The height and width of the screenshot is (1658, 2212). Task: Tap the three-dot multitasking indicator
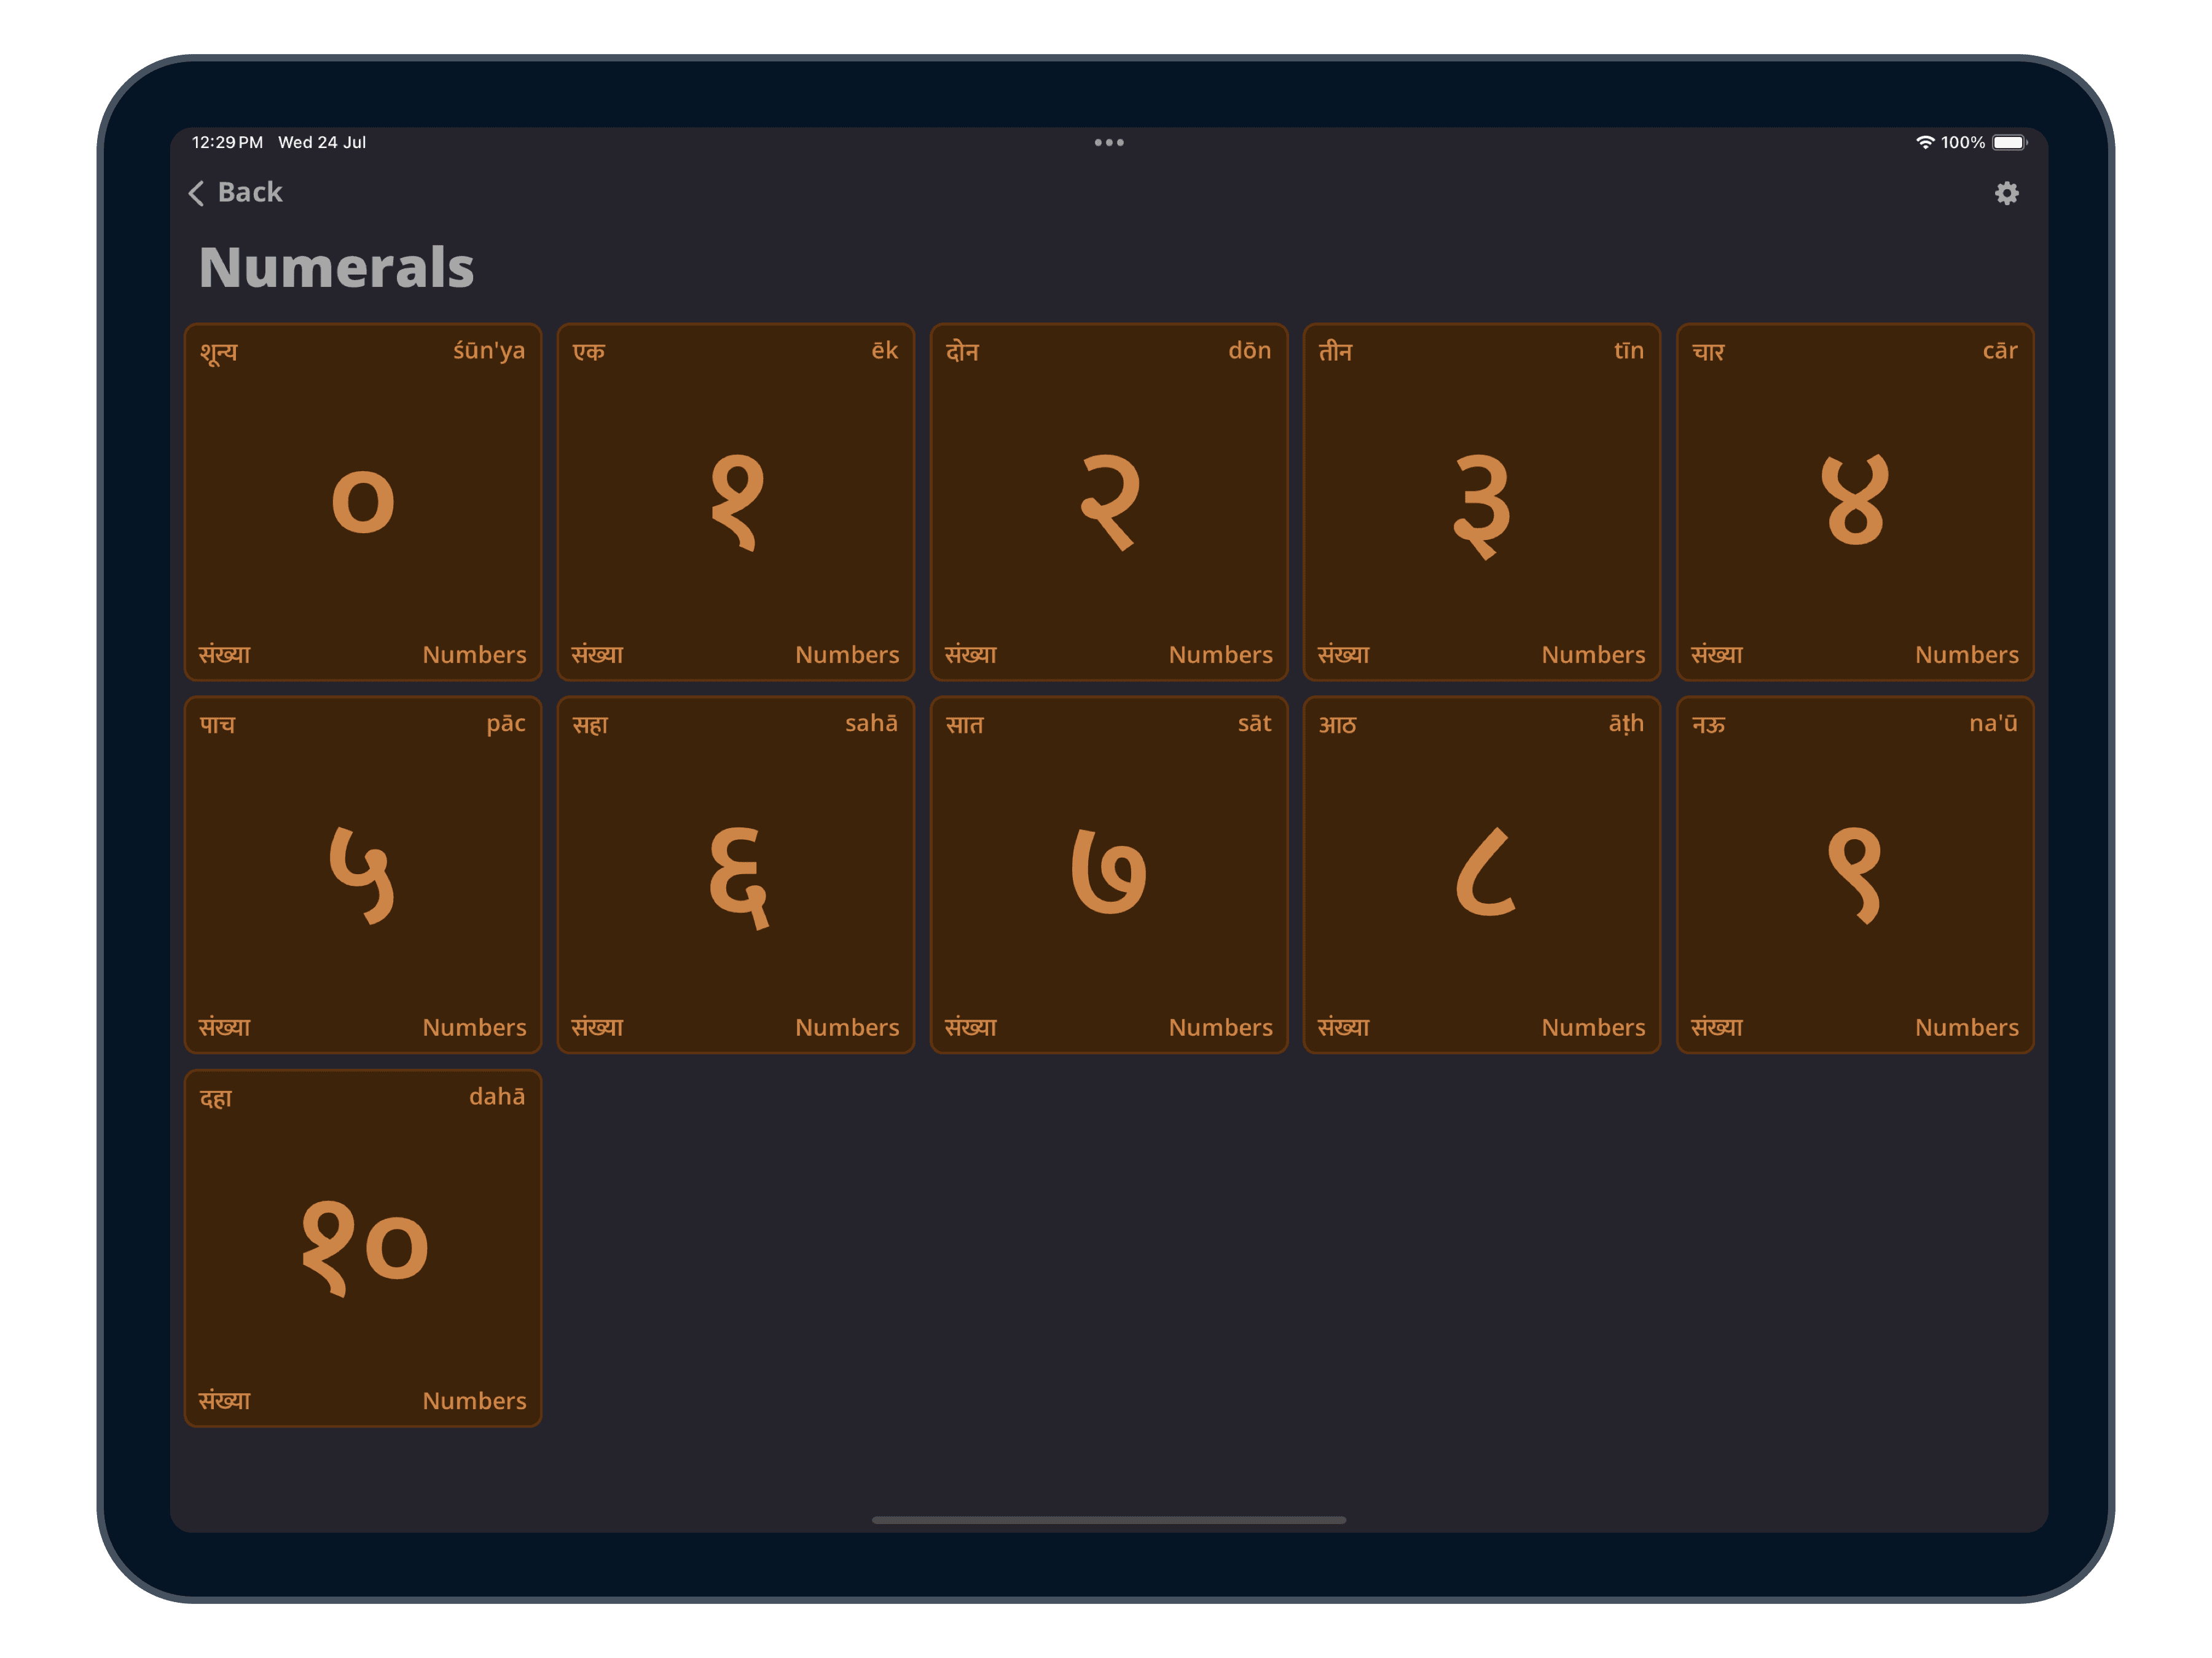[x=1108, y=142]
